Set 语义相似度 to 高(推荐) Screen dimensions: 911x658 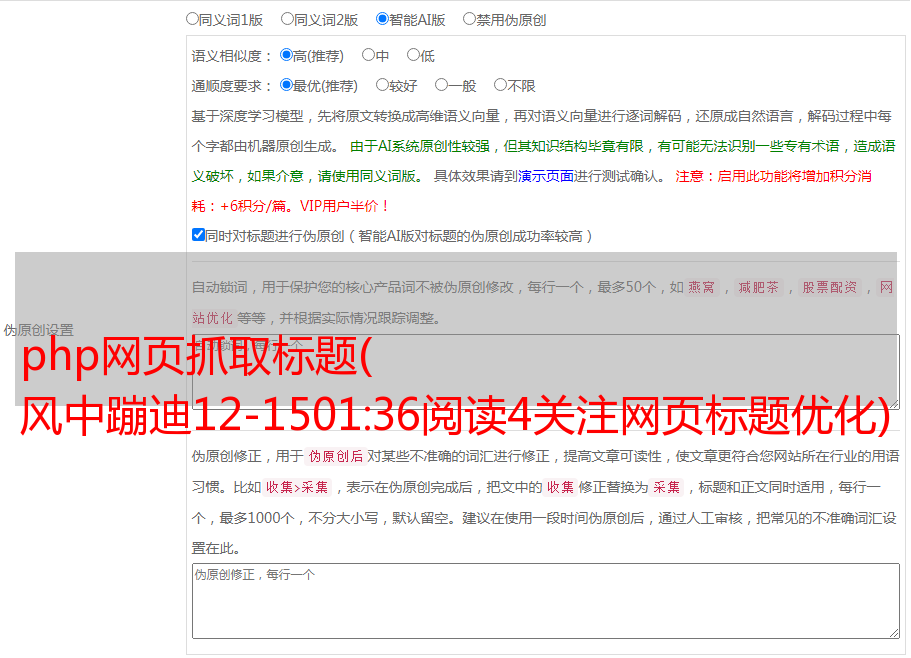pos(286,55)
